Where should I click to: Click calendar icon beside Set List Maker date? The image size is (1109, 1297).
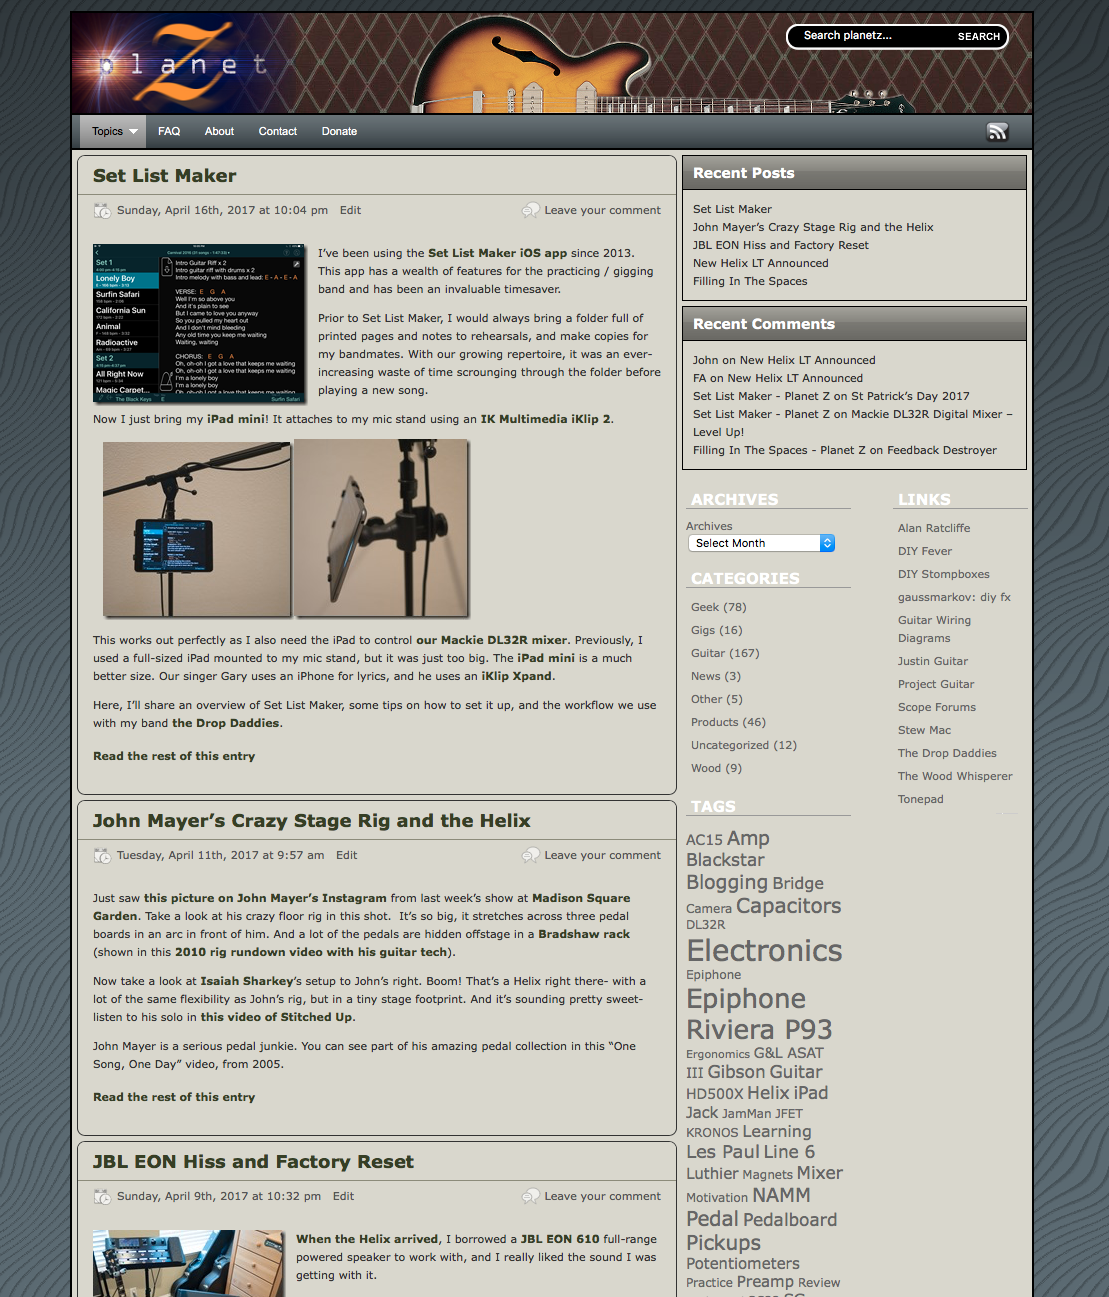point(102,211)
